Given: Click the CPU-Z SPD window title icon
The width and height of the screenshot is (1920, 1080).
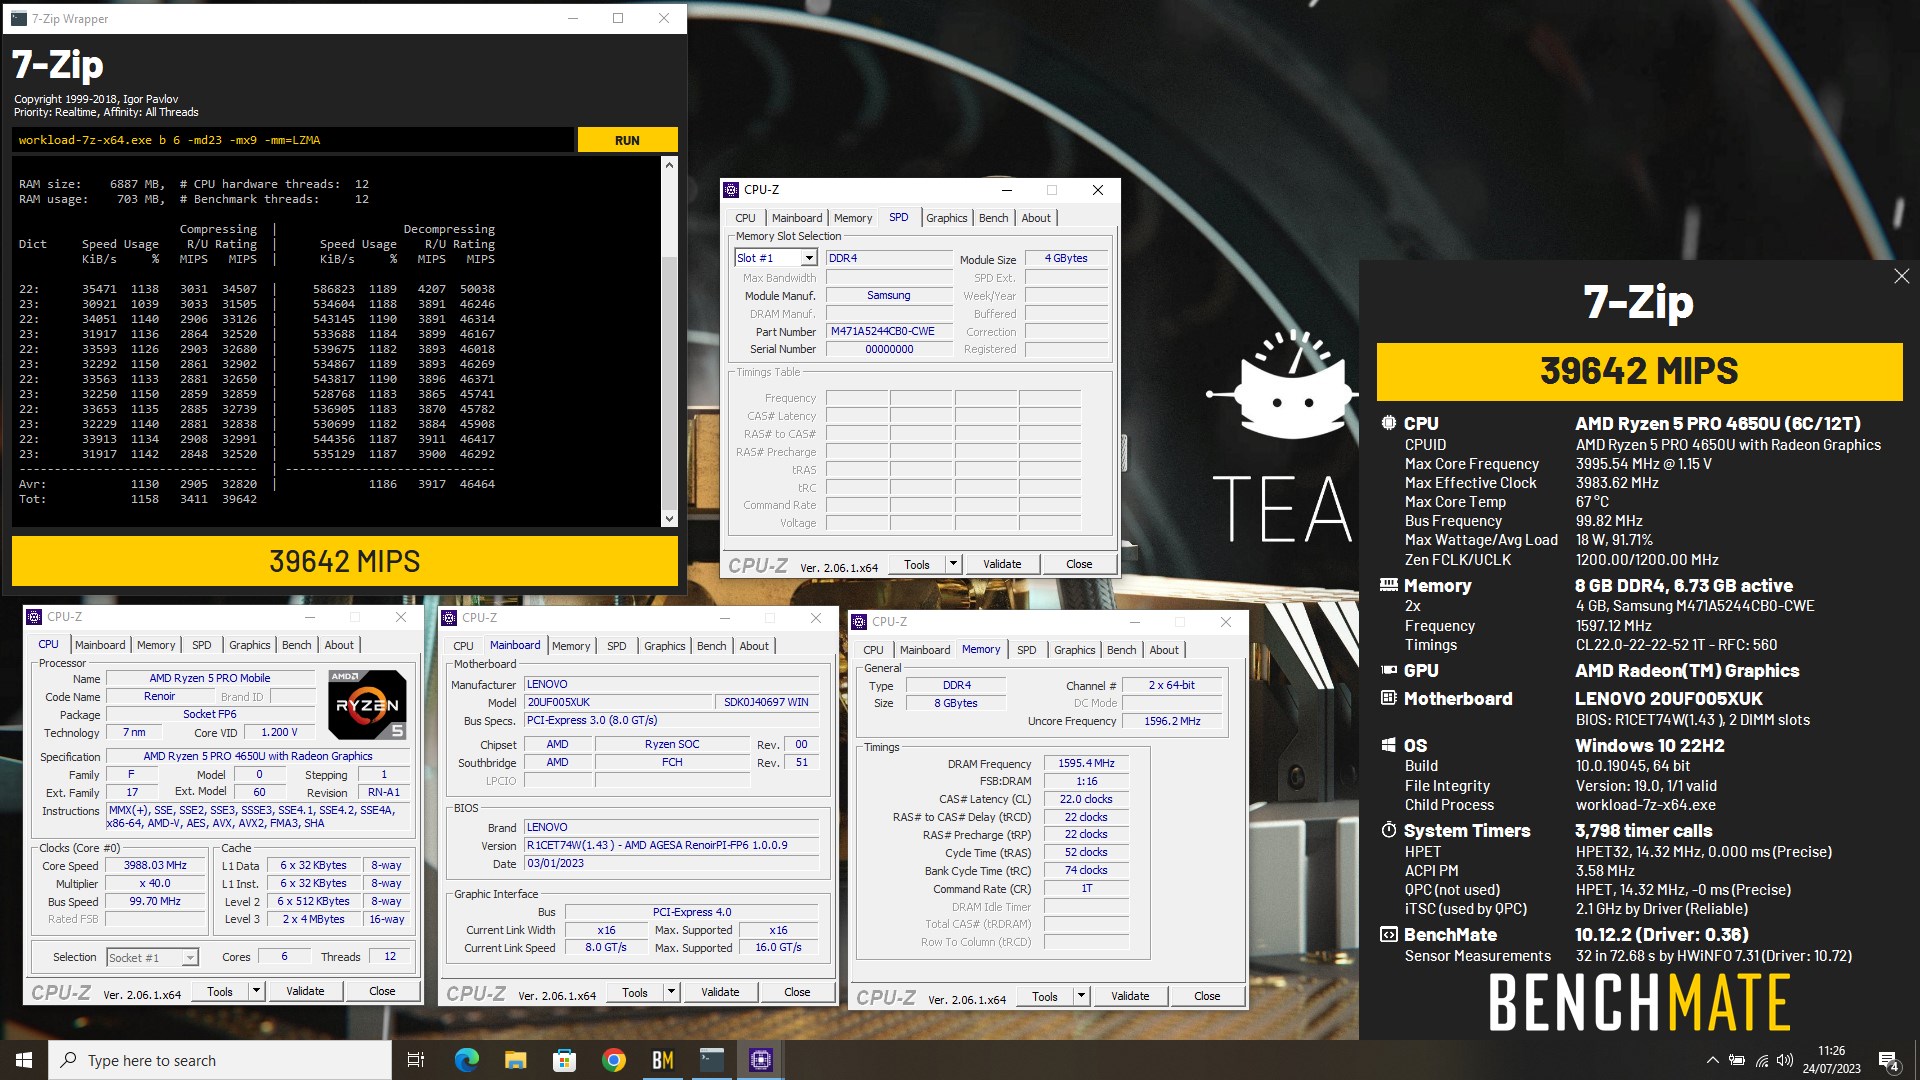Looking at the screenshot, I should pos(732,190).
